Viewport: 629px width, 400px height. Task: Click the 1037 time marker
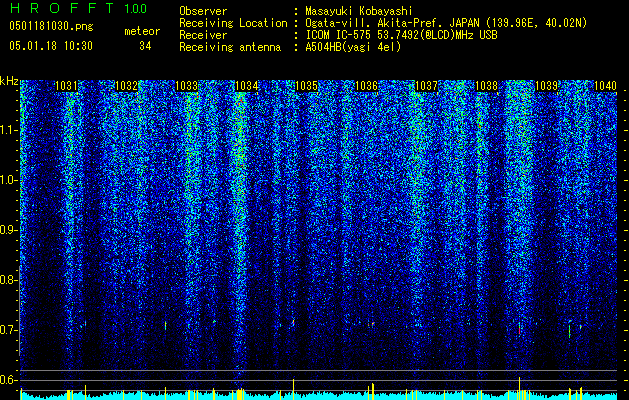pyautogui.click(x=426, y=86)
